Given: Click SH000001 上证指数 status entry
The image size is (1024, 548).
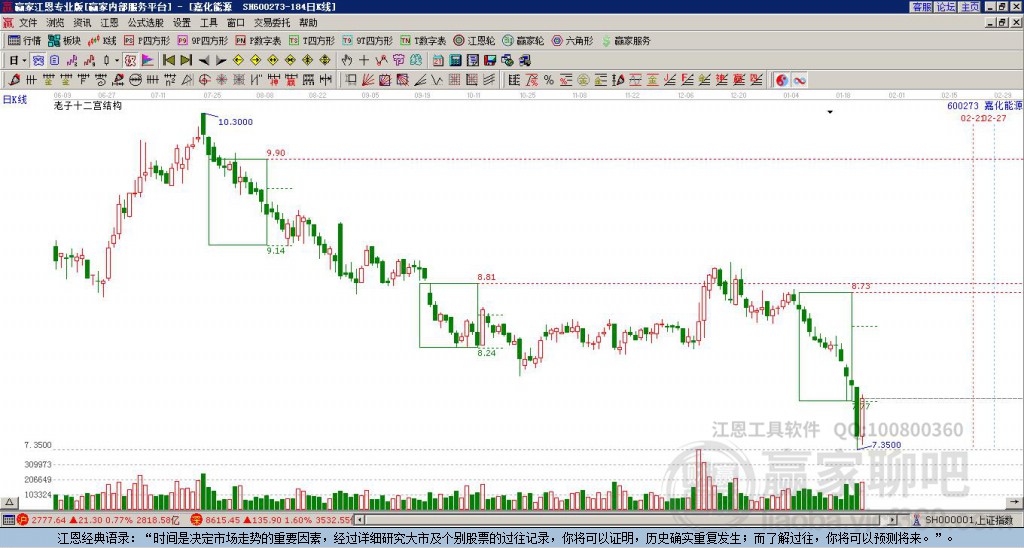Looking at the screenshot, I should click(x=968, y=521).
